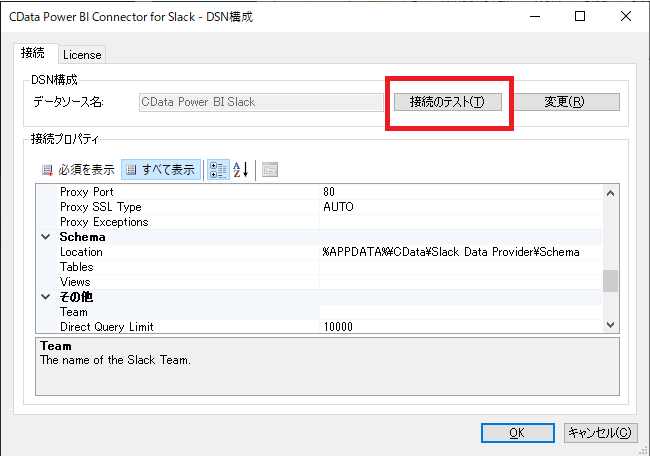Select the Direct Query Limit property
This screenshot has height=456, width=650.
pyautogui.click(x=319, y=327)
